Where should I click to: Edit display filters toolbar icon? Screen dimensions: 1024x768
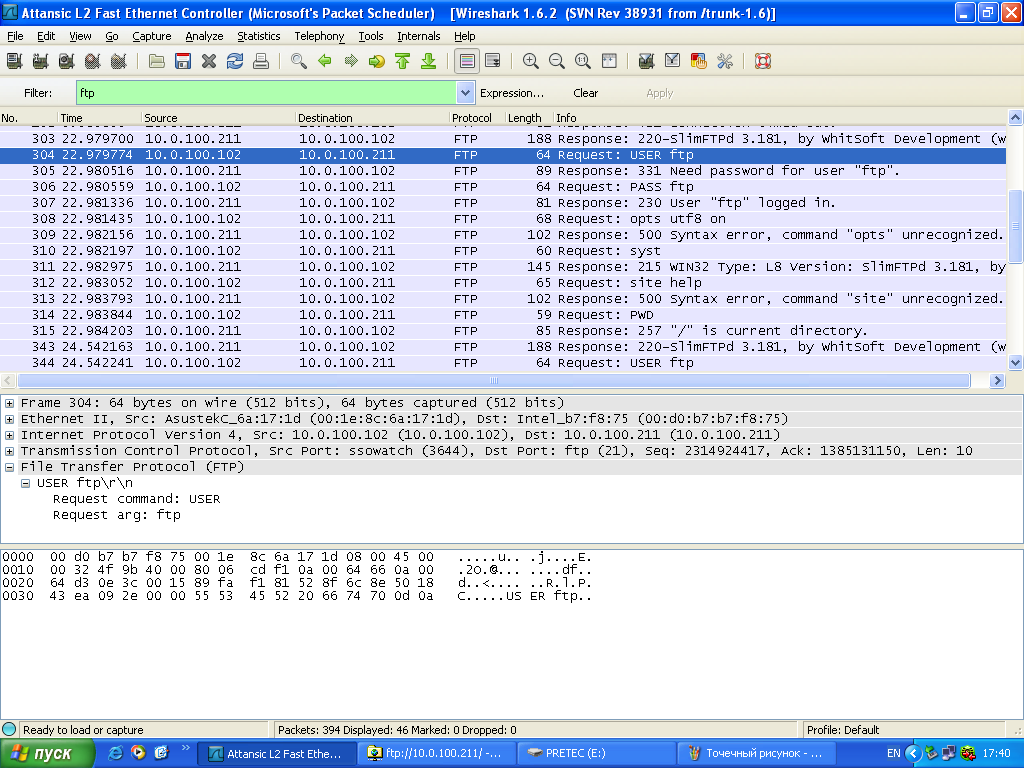coord(673,61)
